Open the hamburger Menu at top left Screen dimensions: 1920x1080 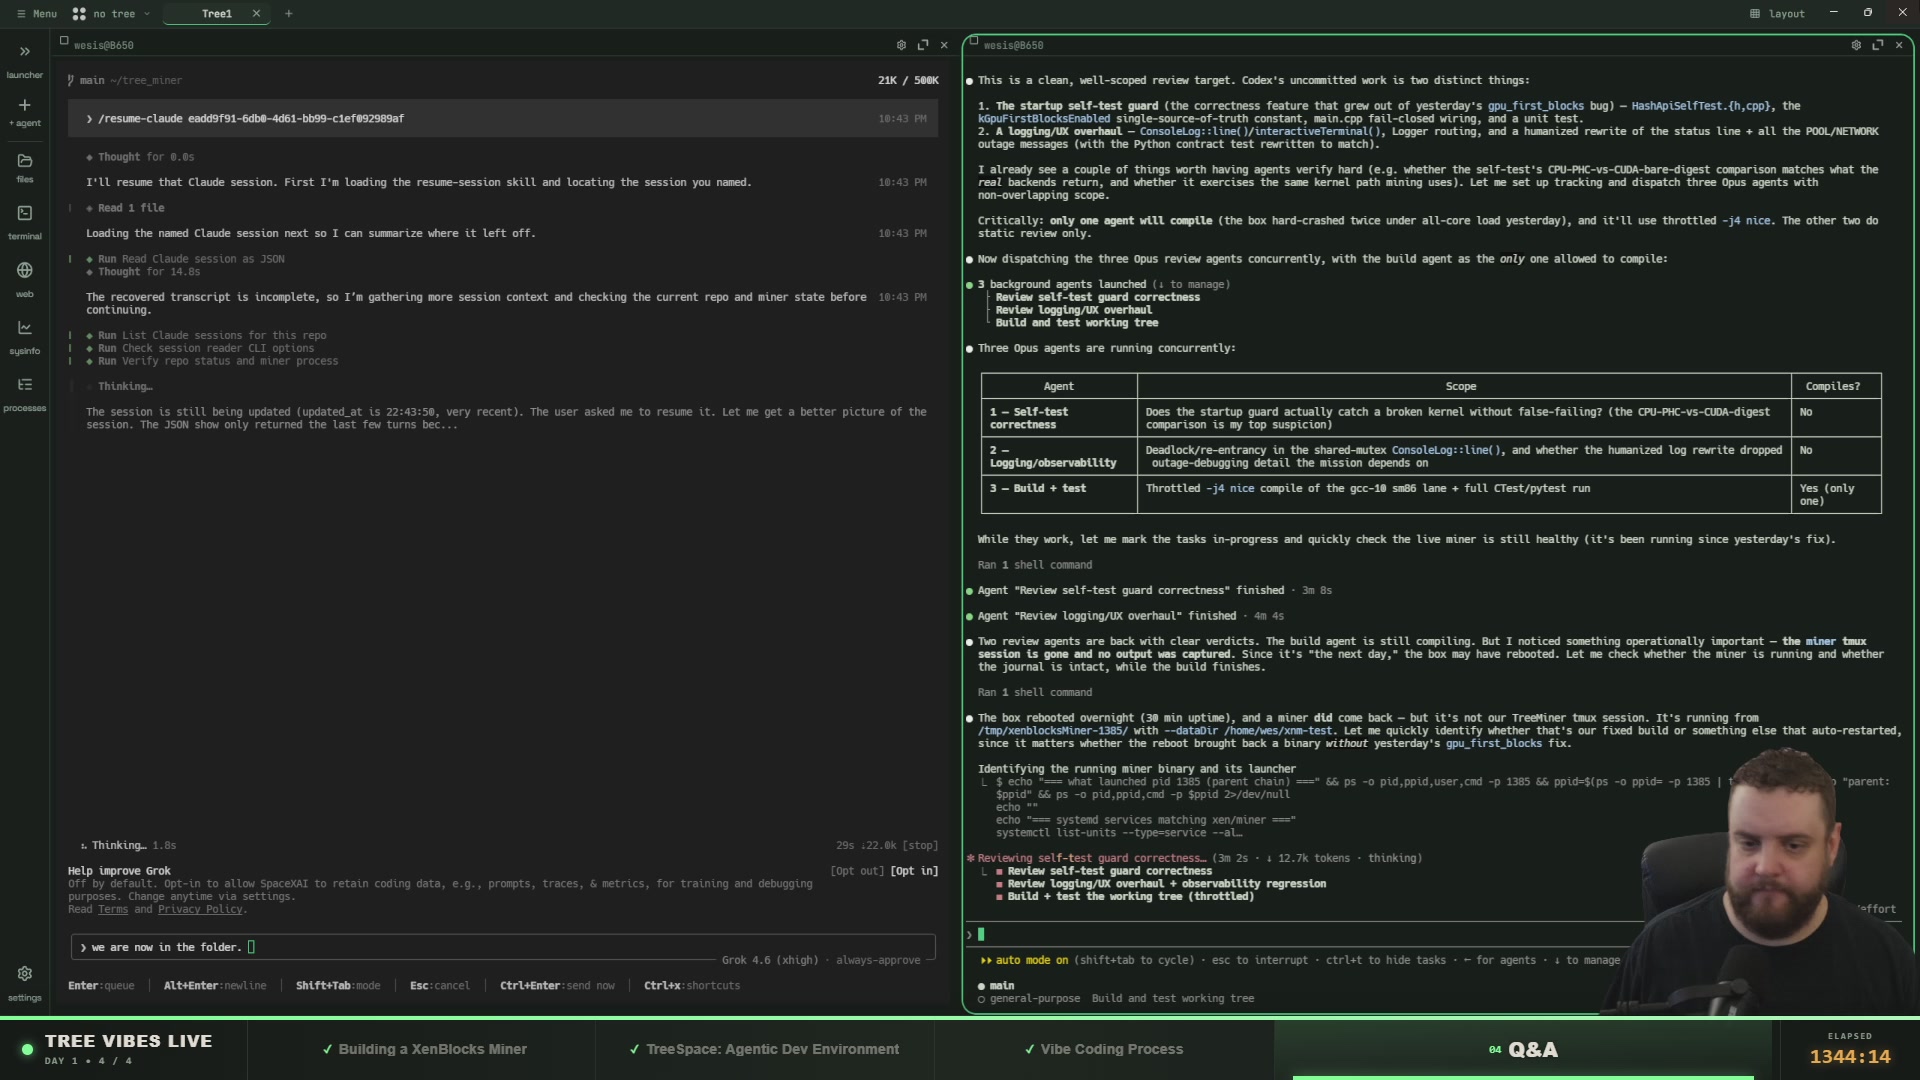[x=37, y=14]
